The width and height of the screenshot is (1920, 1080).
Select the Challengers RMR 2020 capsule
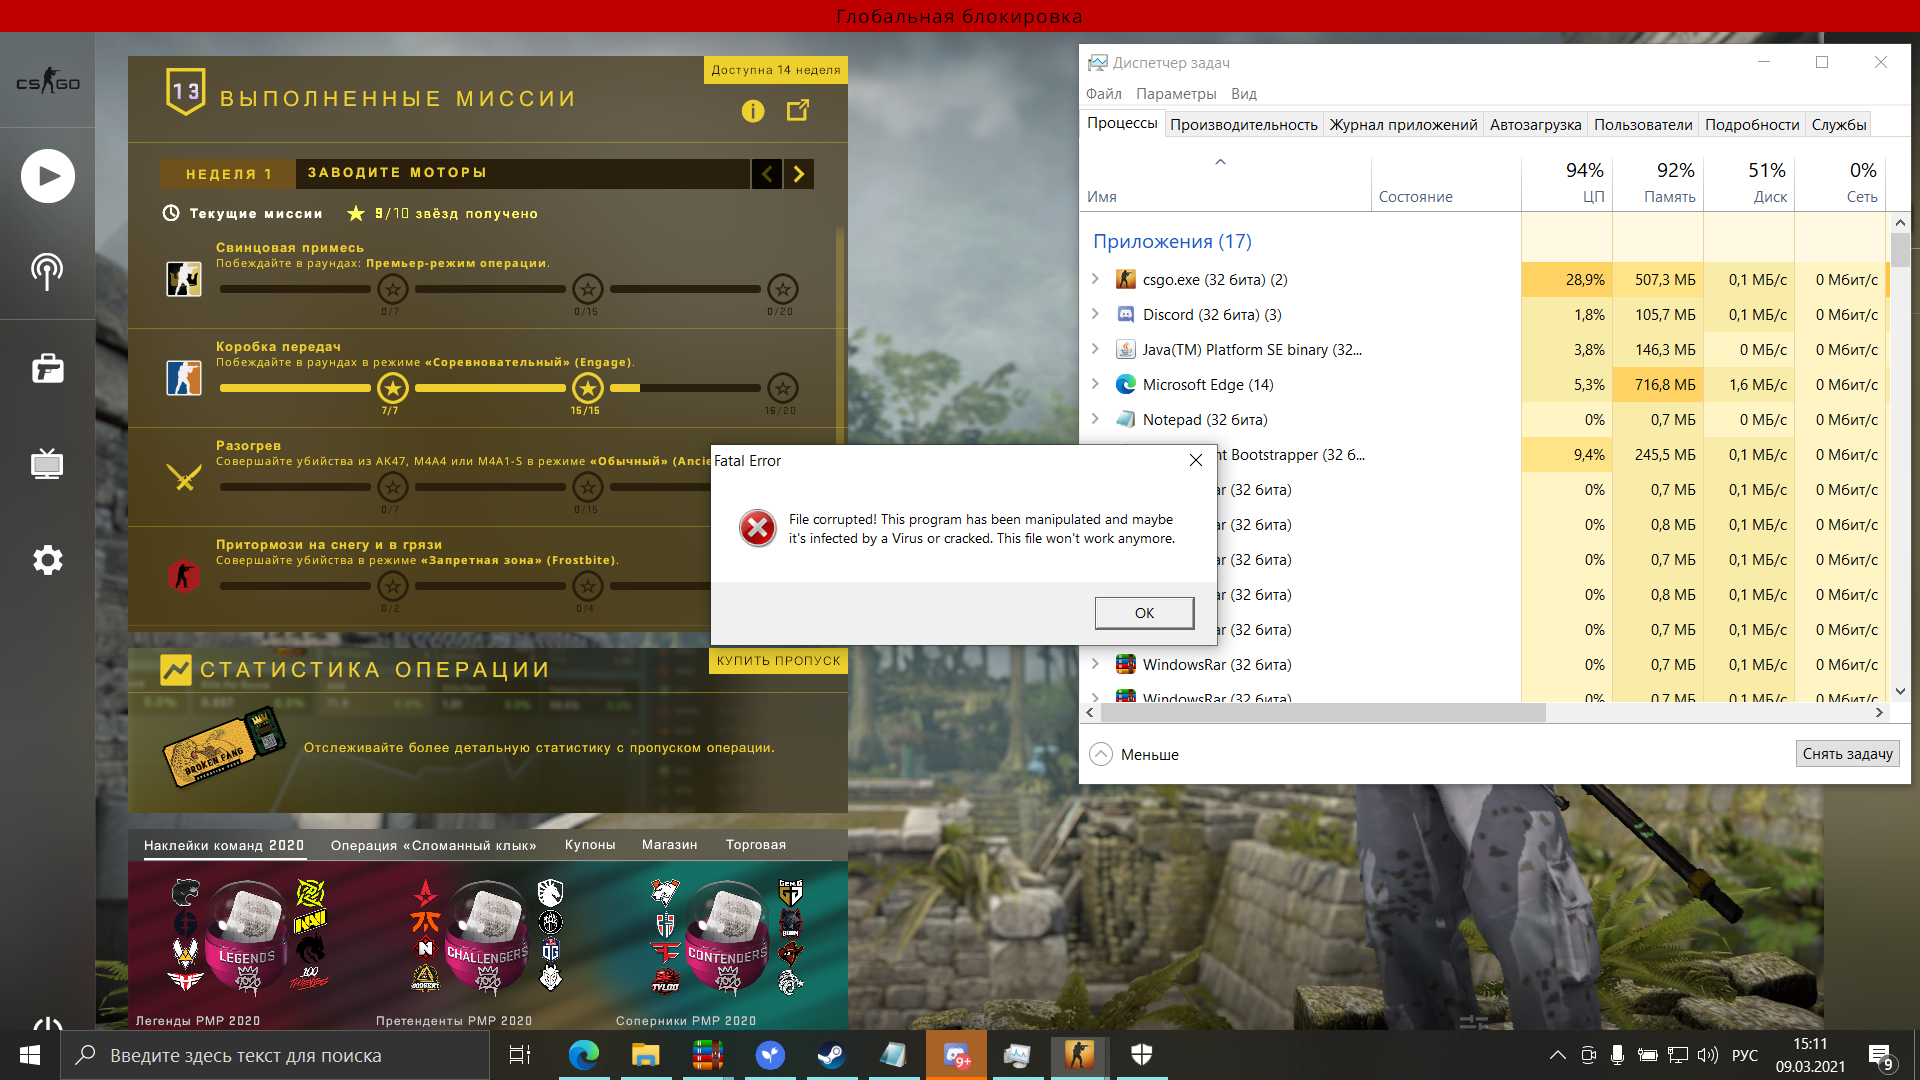(x=488, y=938)
